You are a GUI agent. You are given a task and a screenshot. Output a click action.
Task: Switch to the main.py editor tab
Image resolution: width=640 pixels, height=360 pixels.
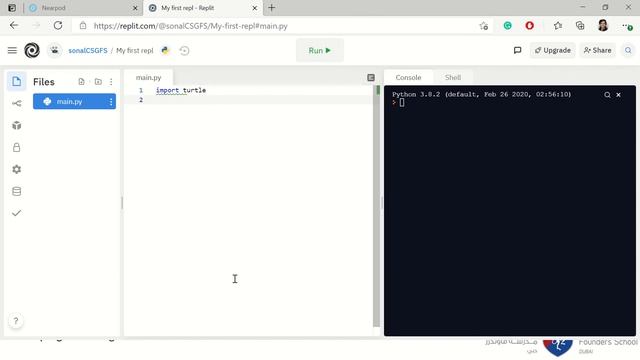coord(149,78)
